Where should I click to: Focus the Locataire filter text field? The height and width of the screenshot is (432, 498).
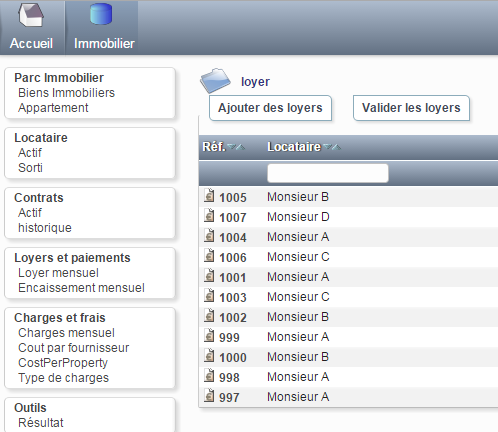328,173
